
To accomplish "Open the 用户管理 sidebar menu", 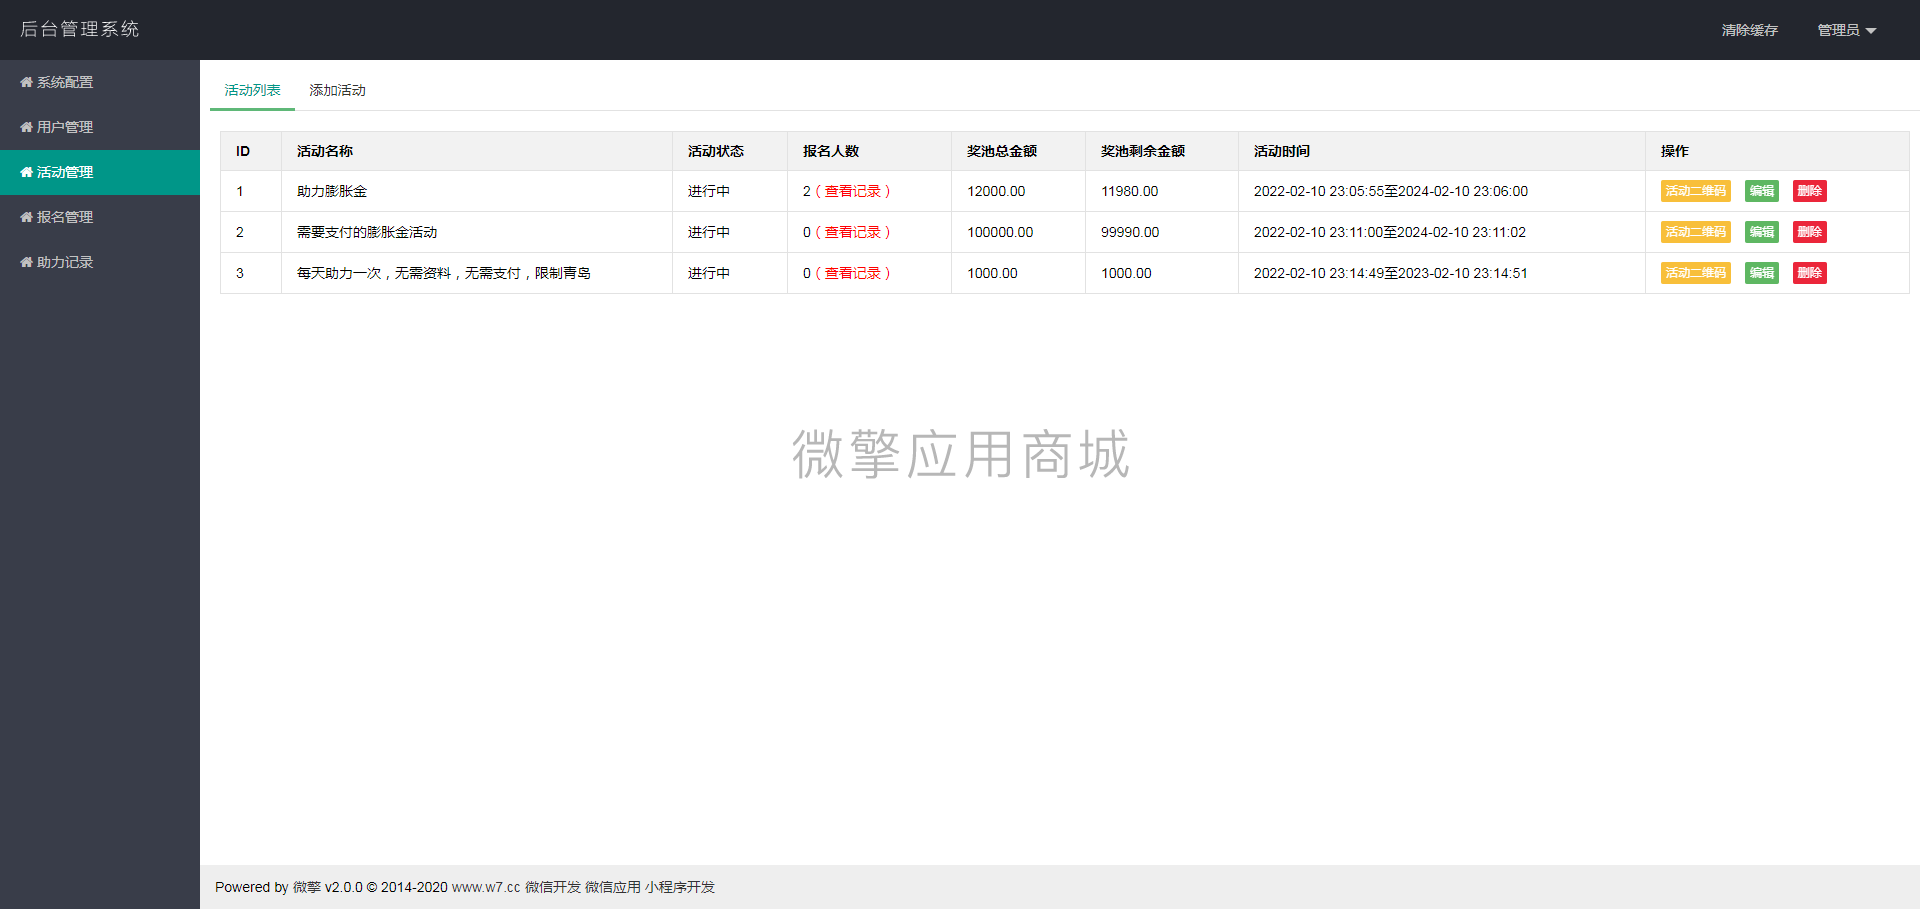I will point(100,127).
